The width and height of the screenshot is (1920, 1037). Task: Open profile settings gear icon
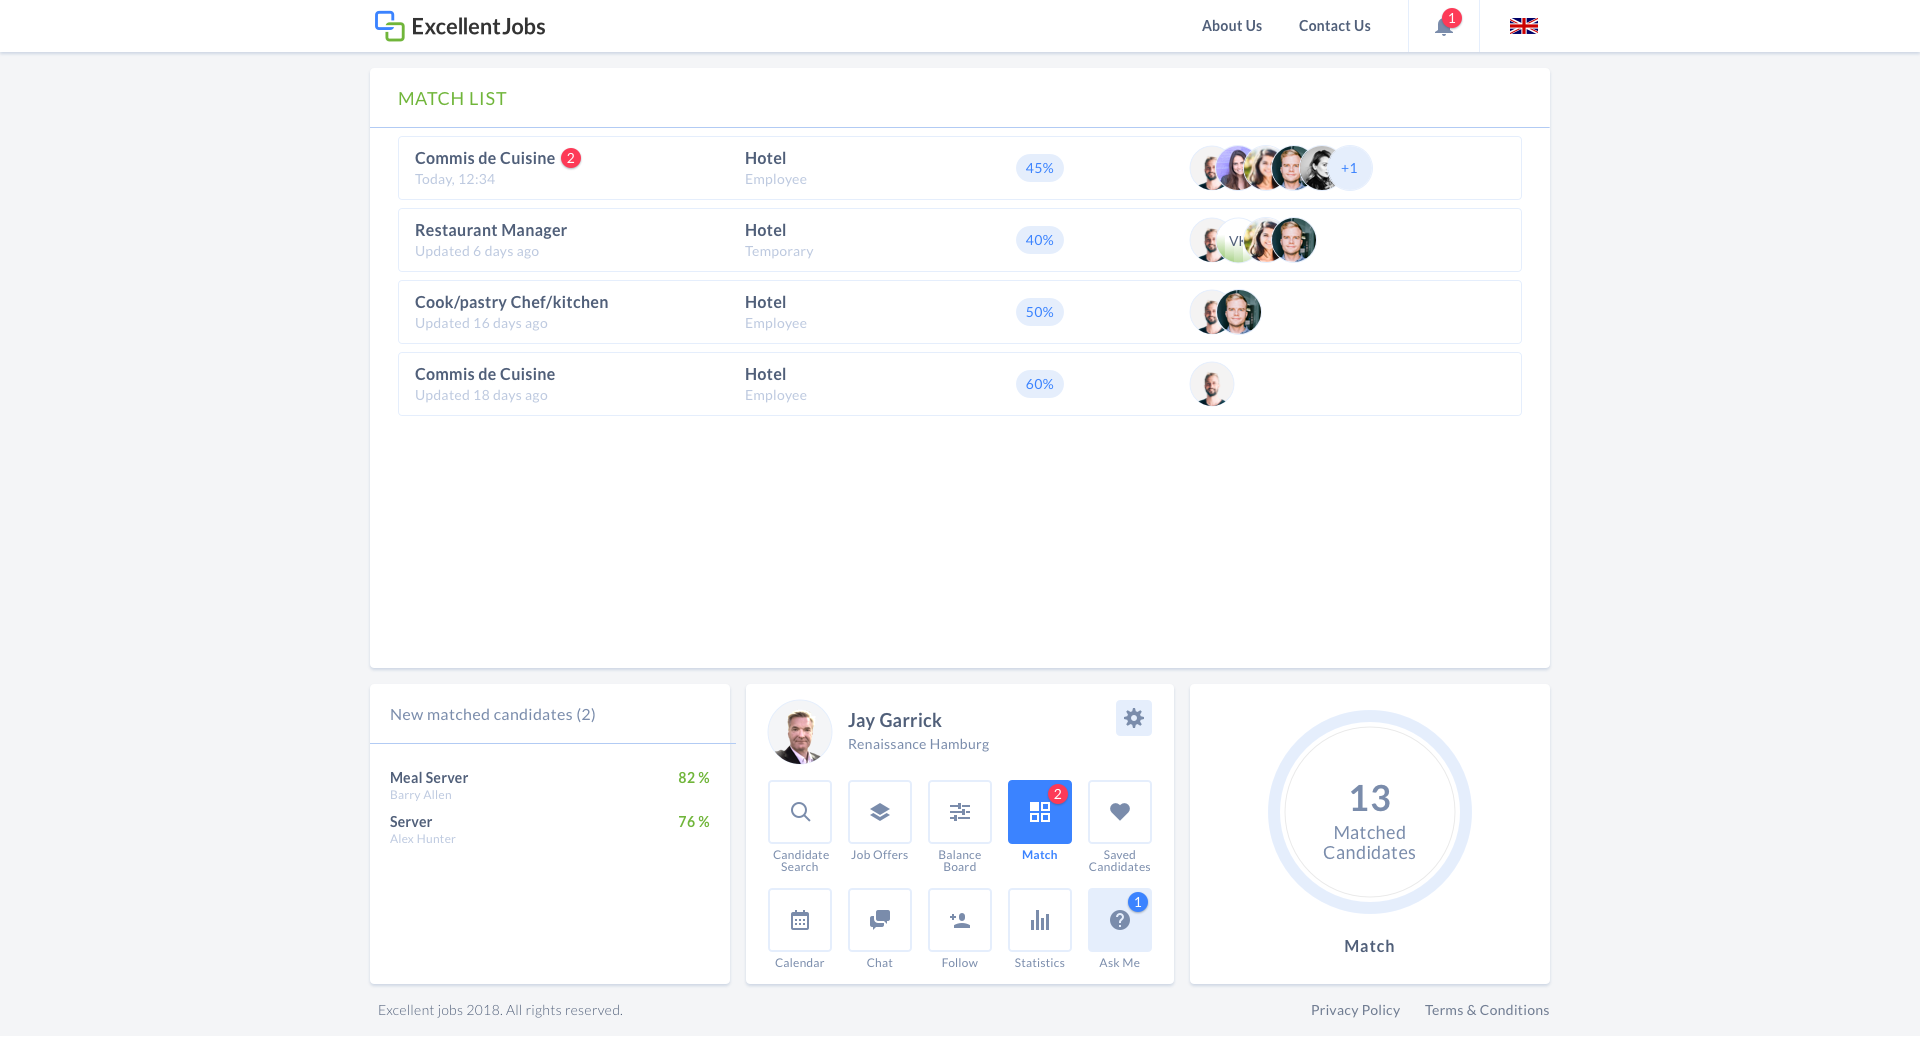point(1133,718)
